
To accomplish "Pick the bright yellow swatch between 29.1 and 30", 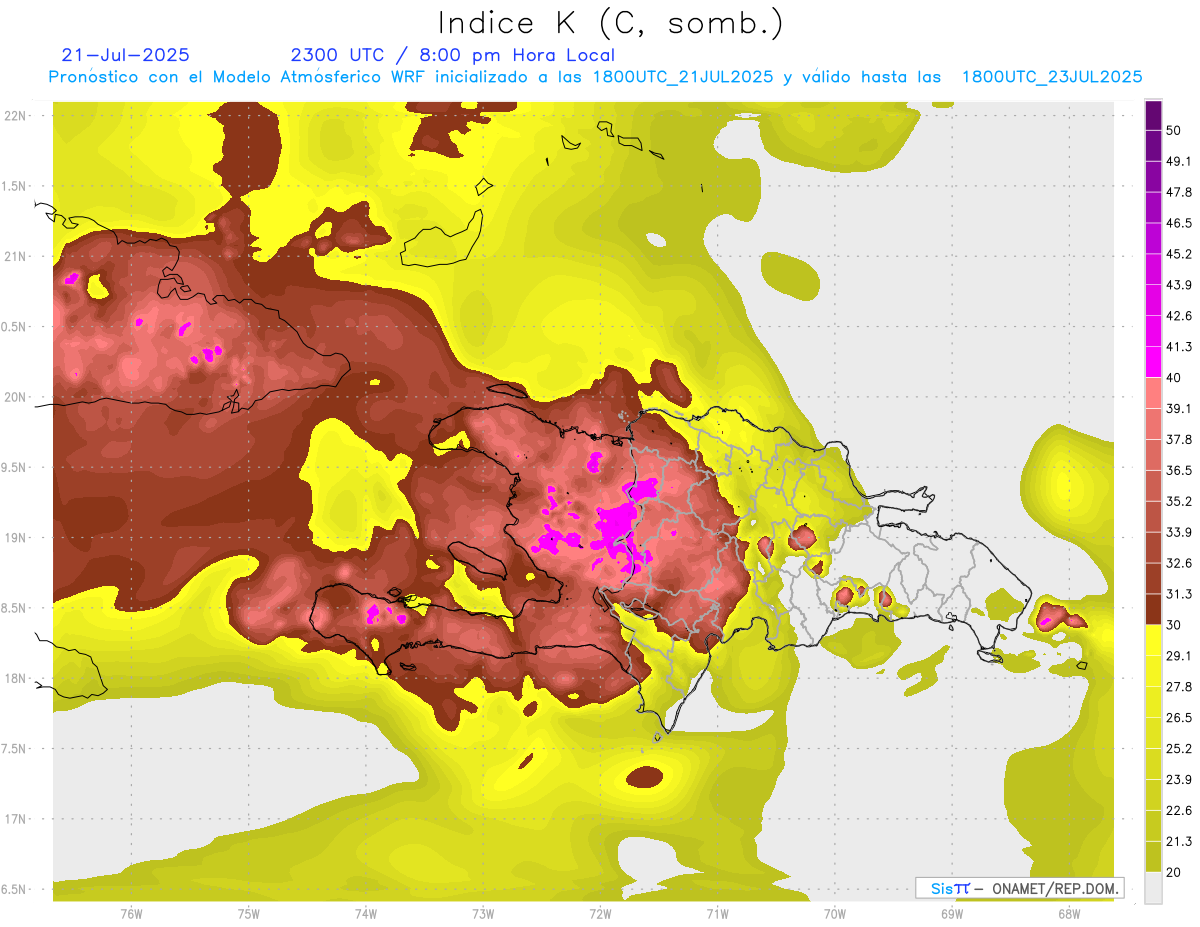I will (1153, 640).
